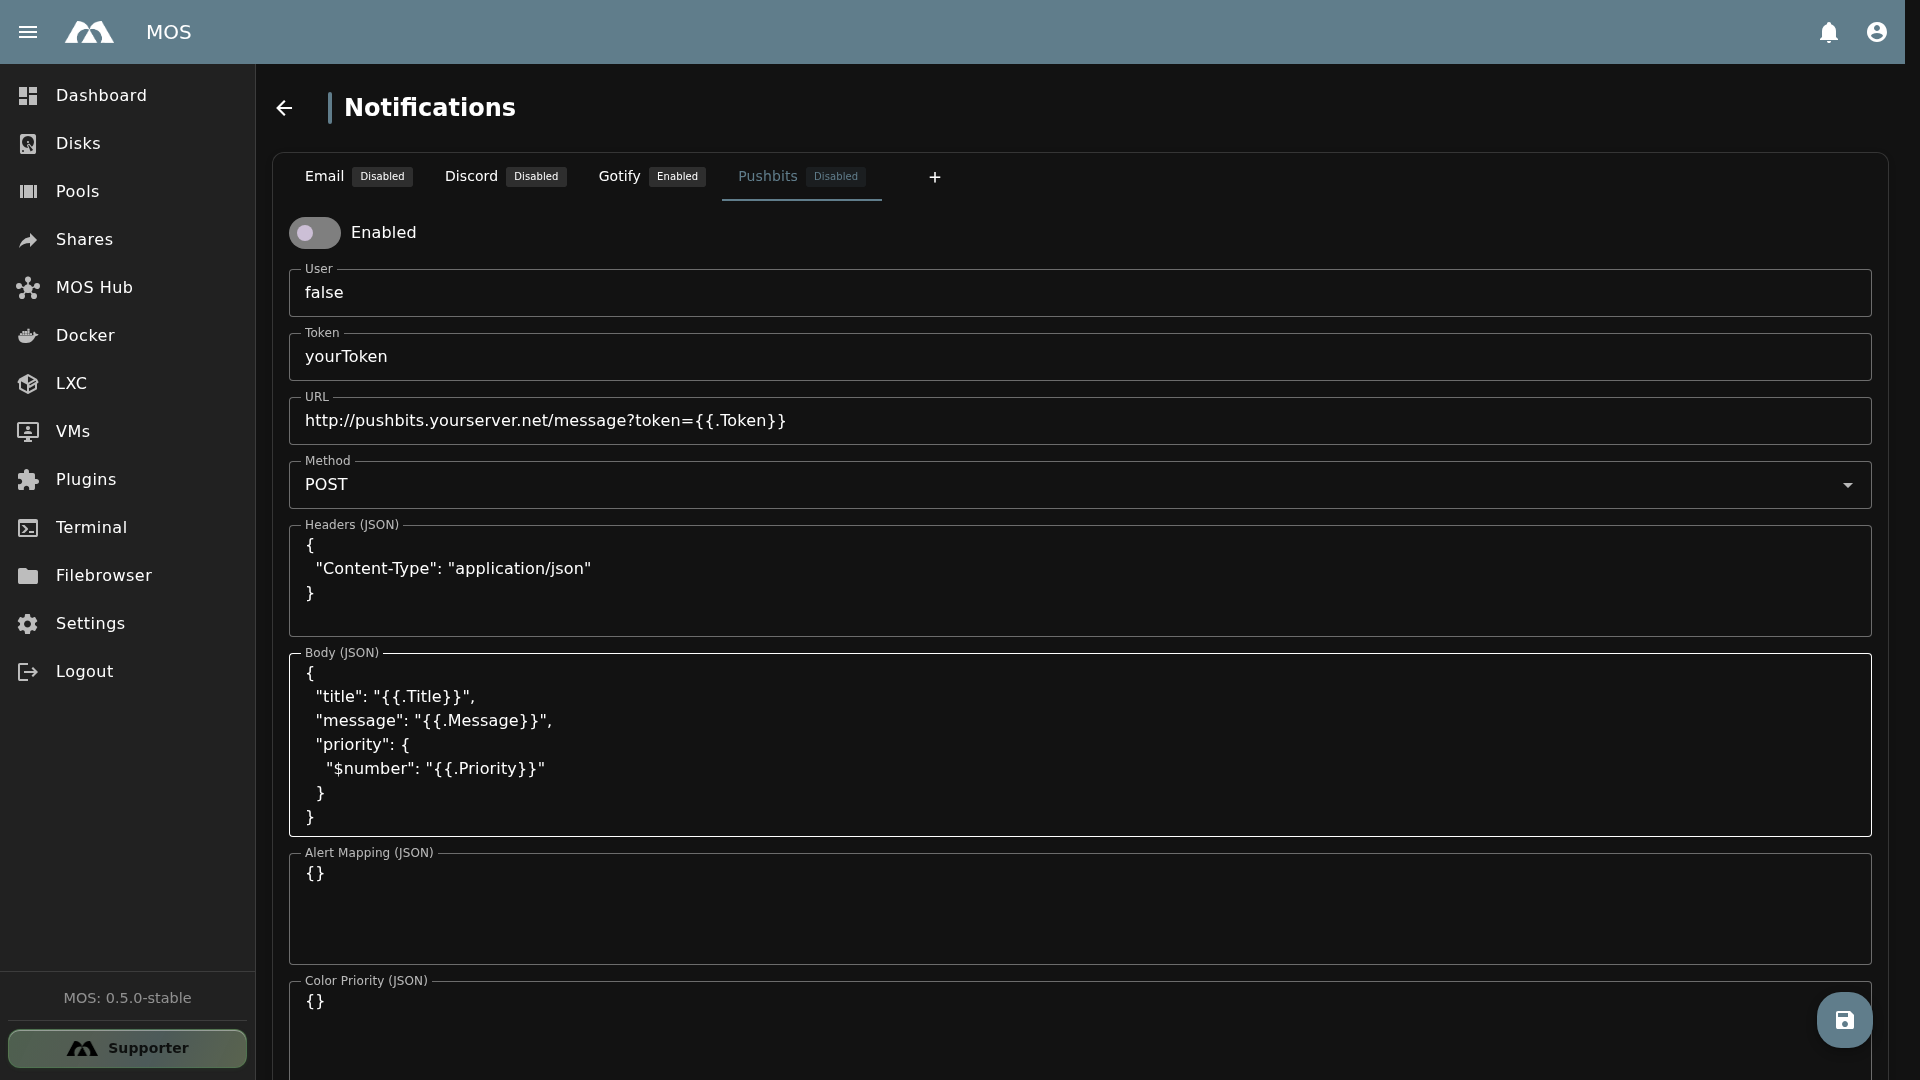
Task: Click into Alert Mapping (JSON) area
Action: [1080, 909]
